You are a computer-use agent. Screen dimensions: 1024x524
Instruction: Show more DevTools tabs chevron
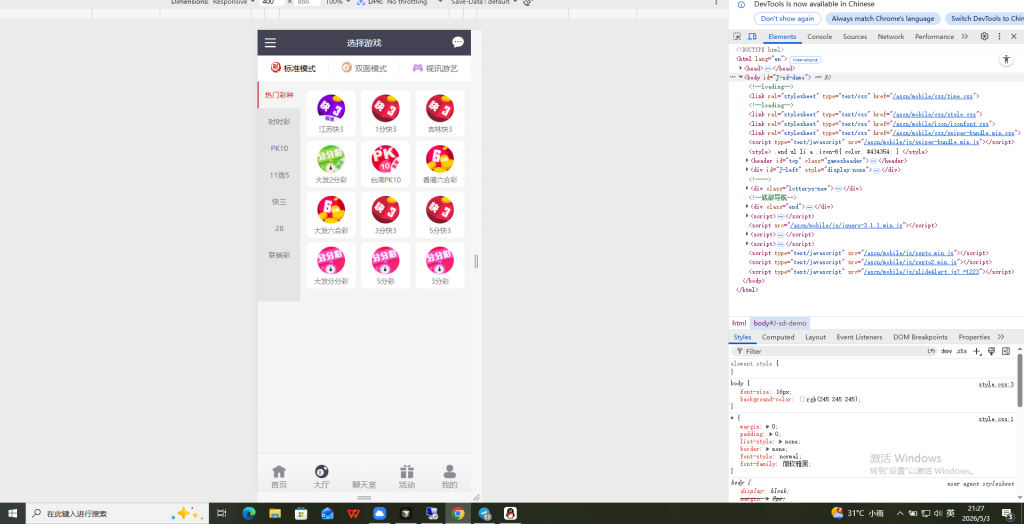click(x=965, y=37)
